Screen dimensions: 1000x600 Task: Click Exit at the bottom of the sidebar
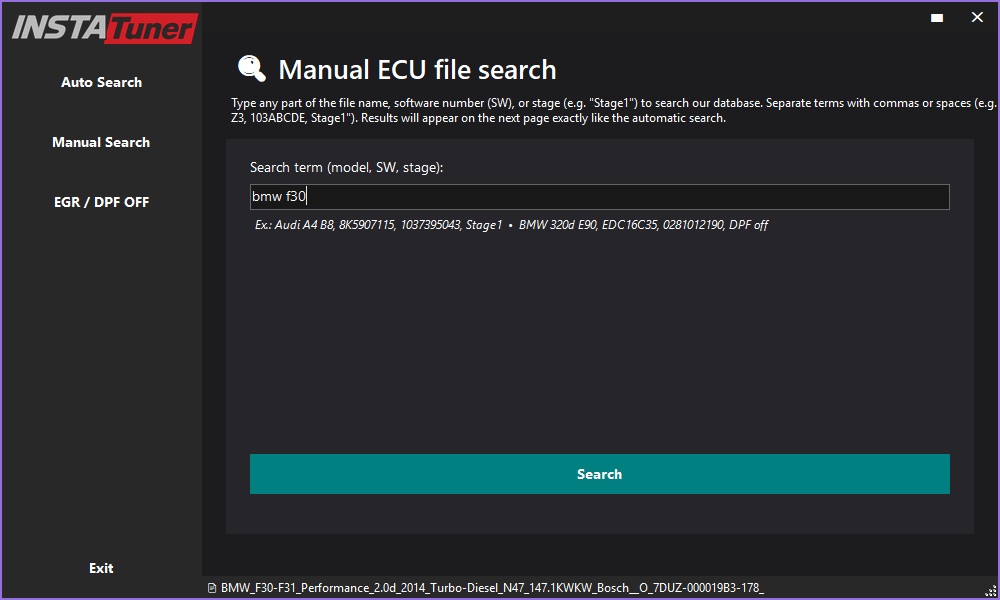pos(100,567)
